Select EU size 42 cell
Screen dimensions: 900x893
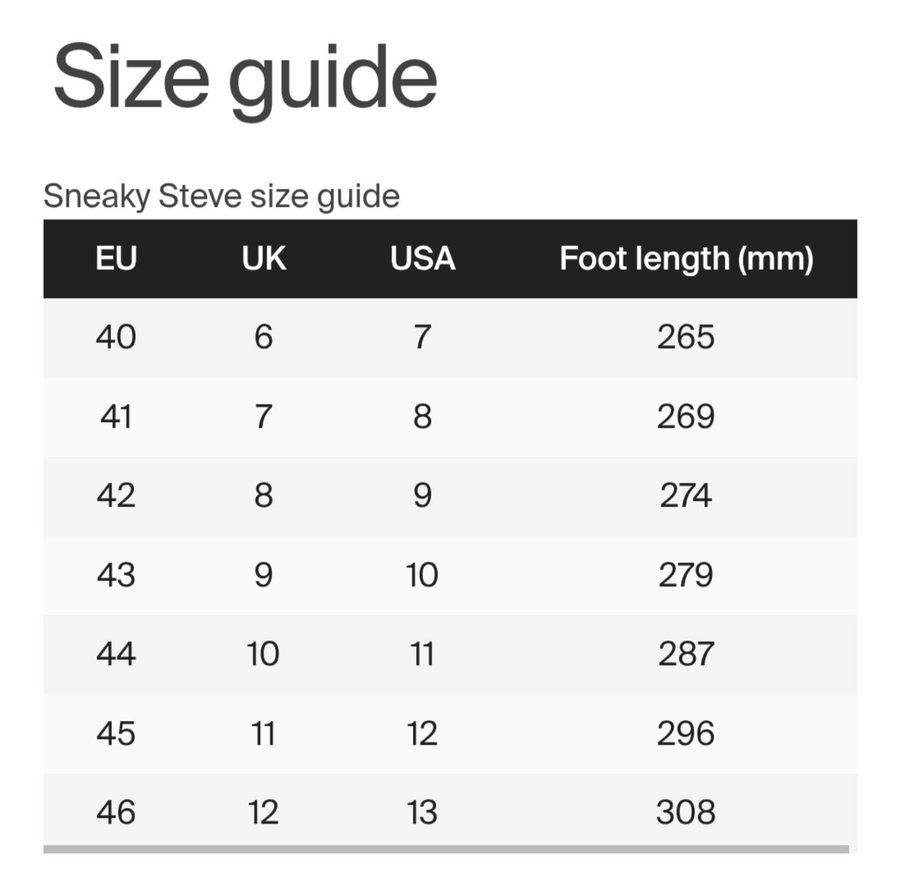click(x=116, y=495)
